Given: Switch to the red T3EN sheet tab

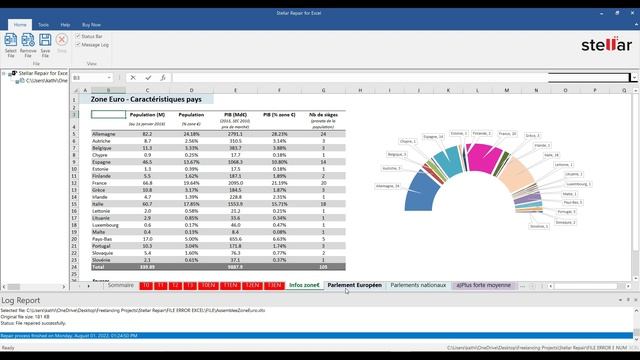Looking at the screenshot, I should pyautogui.click(x=275, y=285).
